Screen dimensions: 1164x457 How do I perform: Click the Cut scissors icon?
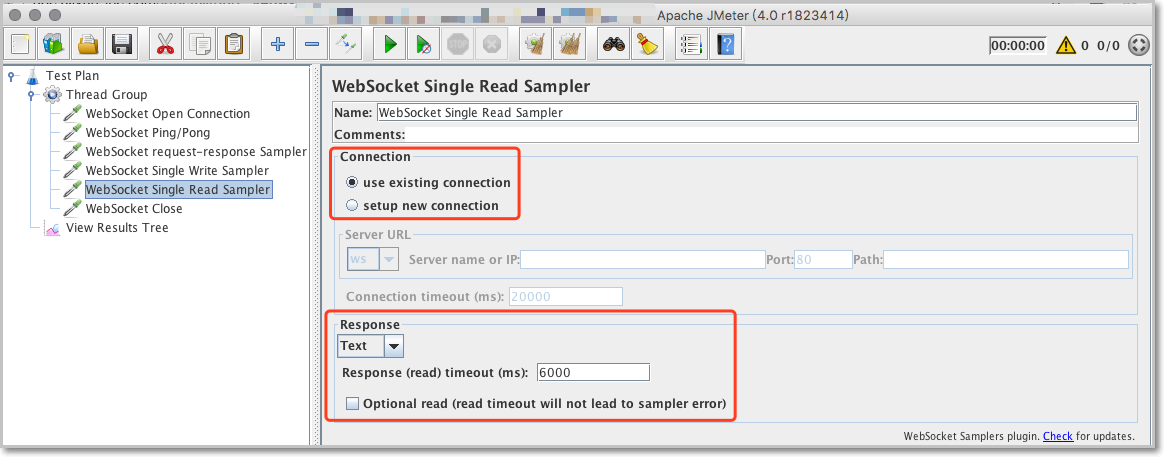point(165,45)
